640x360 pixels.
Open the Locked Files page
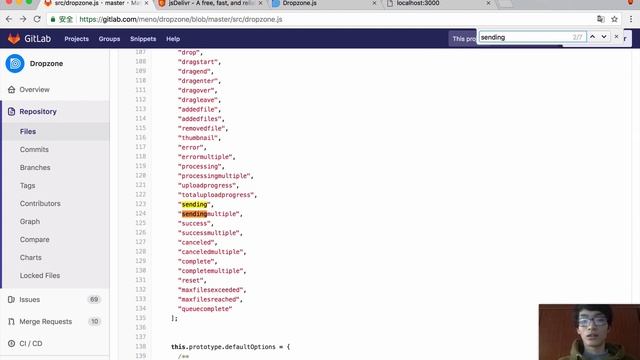click(x=40, y=276)
